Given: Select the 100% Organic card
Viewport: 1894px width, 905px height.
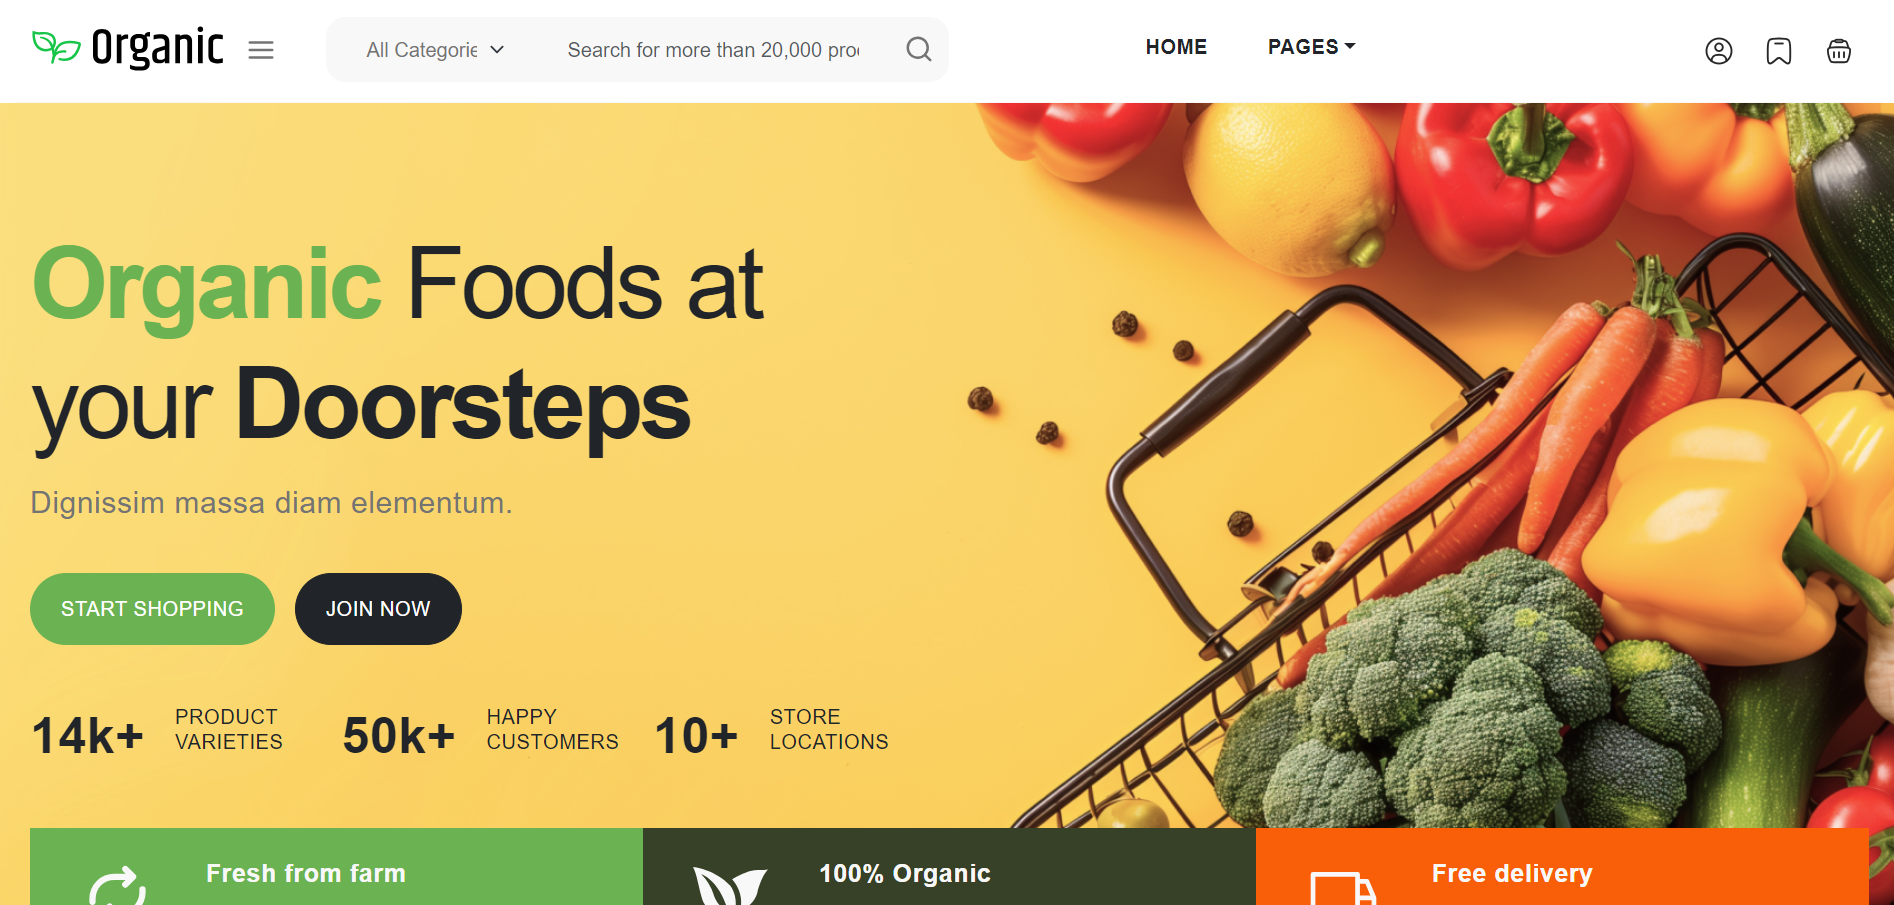Looking at the screenshot, I should tap(949, 867).
